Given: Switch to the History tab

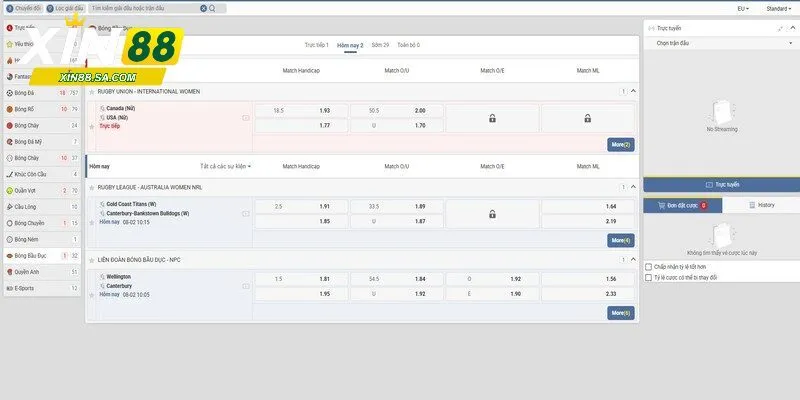Looking at the screenshot, I should click(760, 205).
